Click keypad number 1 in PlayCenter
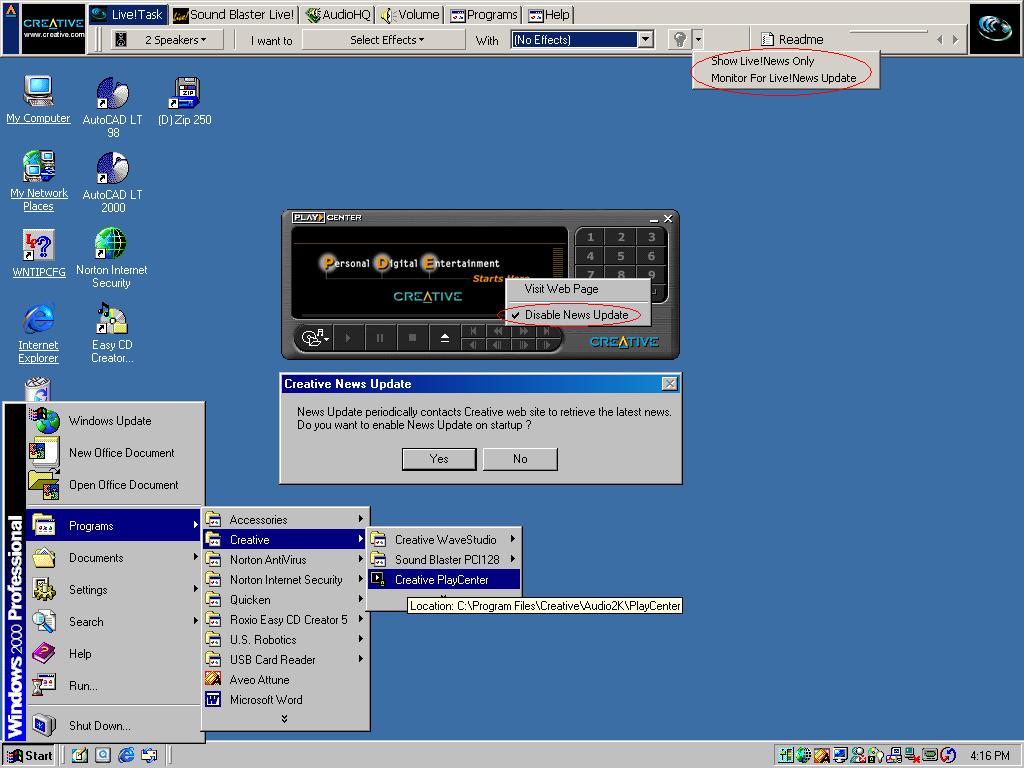The image size is (1024, 768). tap(590, 237)
